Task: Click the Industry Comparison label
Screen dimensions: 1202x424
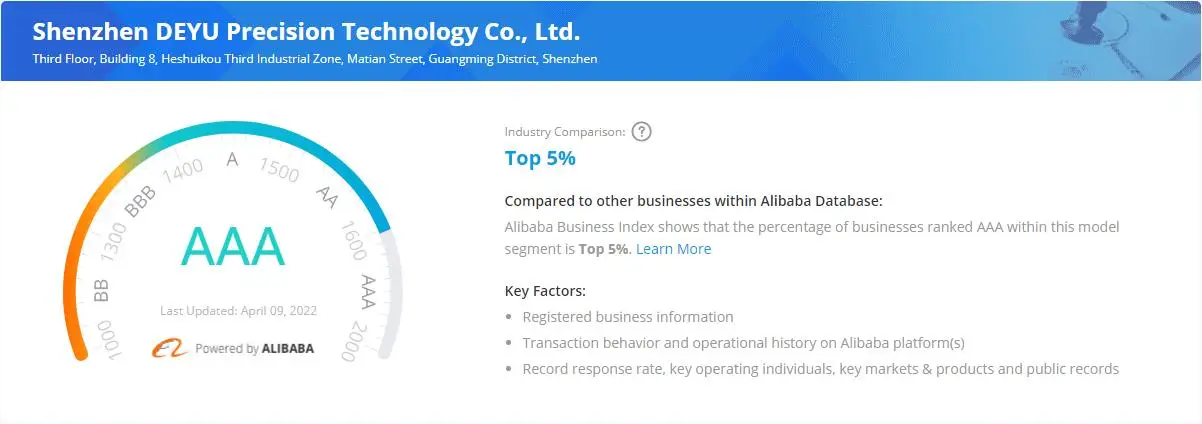Action: [x=565, y=132]
